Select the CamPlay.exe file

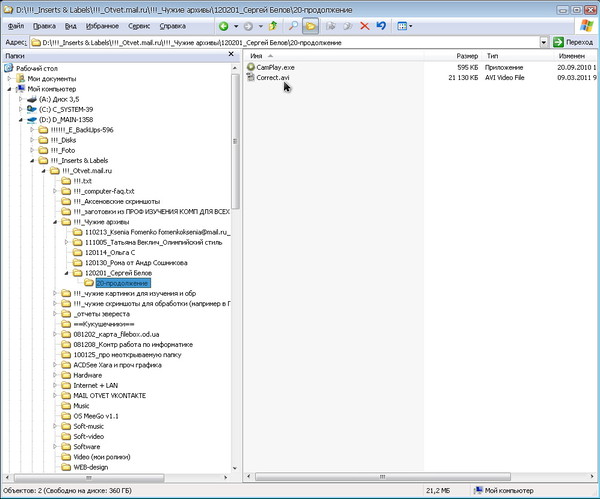click(275, 67)
